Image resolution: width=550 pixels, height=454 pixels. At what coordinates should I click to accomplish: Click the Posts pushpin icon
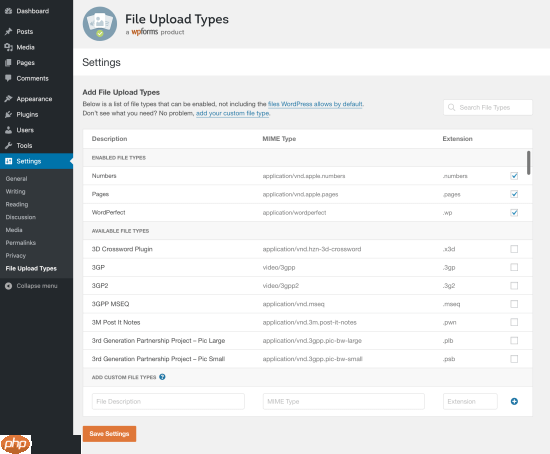point(8,32)
